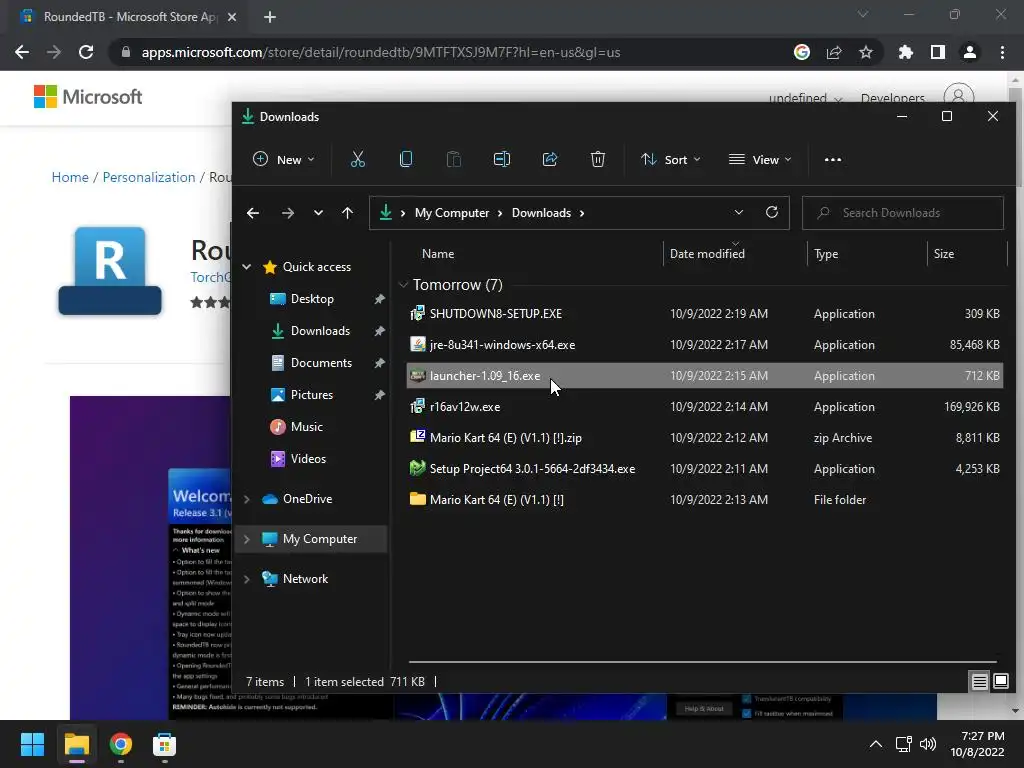Click Chrome icon on the taskbar
This screenshot has width=1024, height=768.
(121, 744)
